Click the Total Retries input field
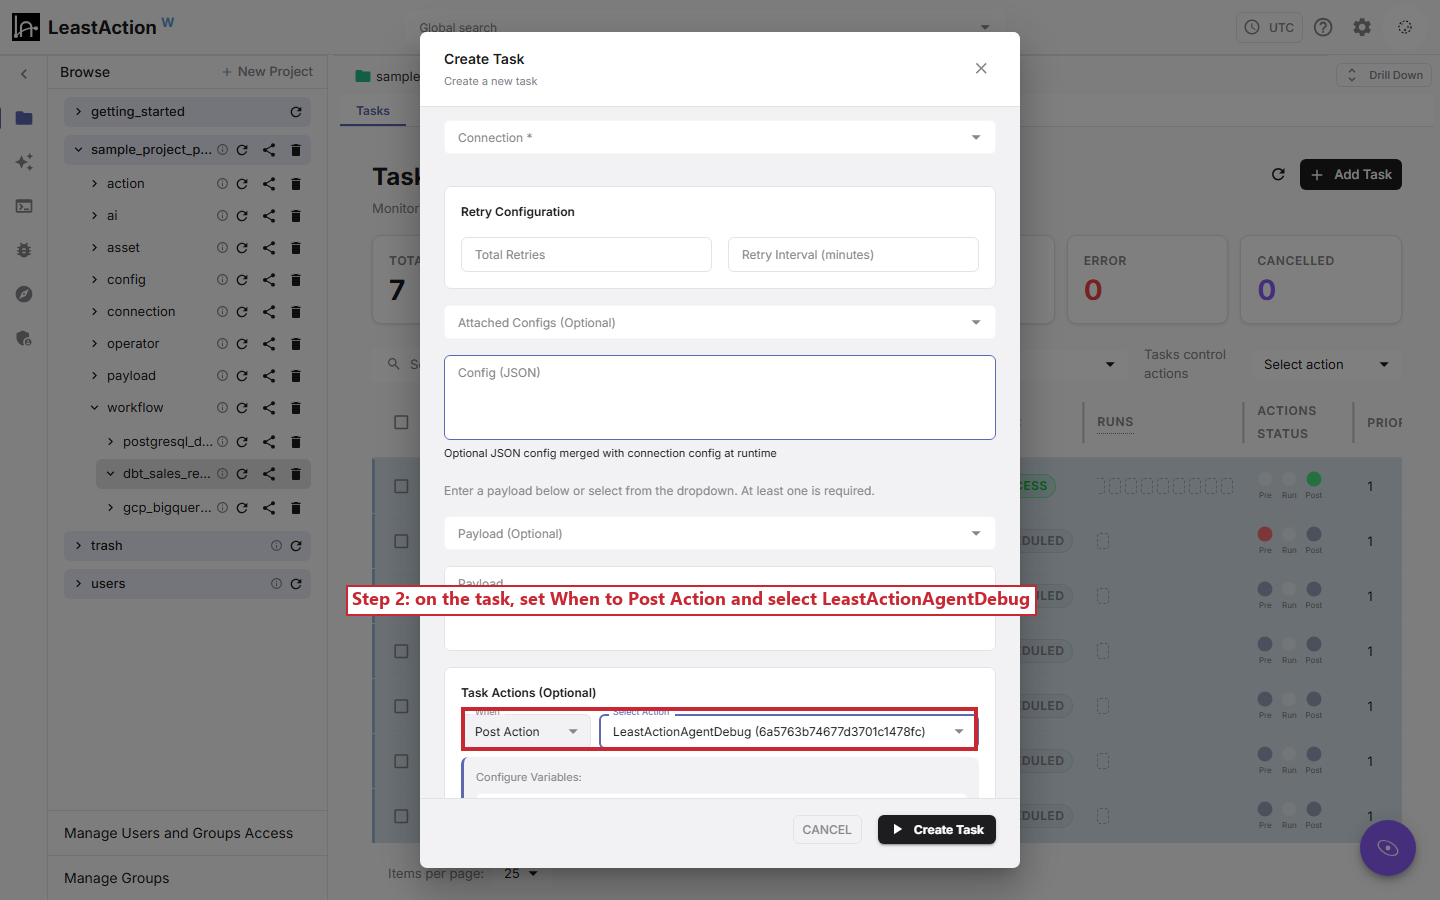 tap(586, 255)
